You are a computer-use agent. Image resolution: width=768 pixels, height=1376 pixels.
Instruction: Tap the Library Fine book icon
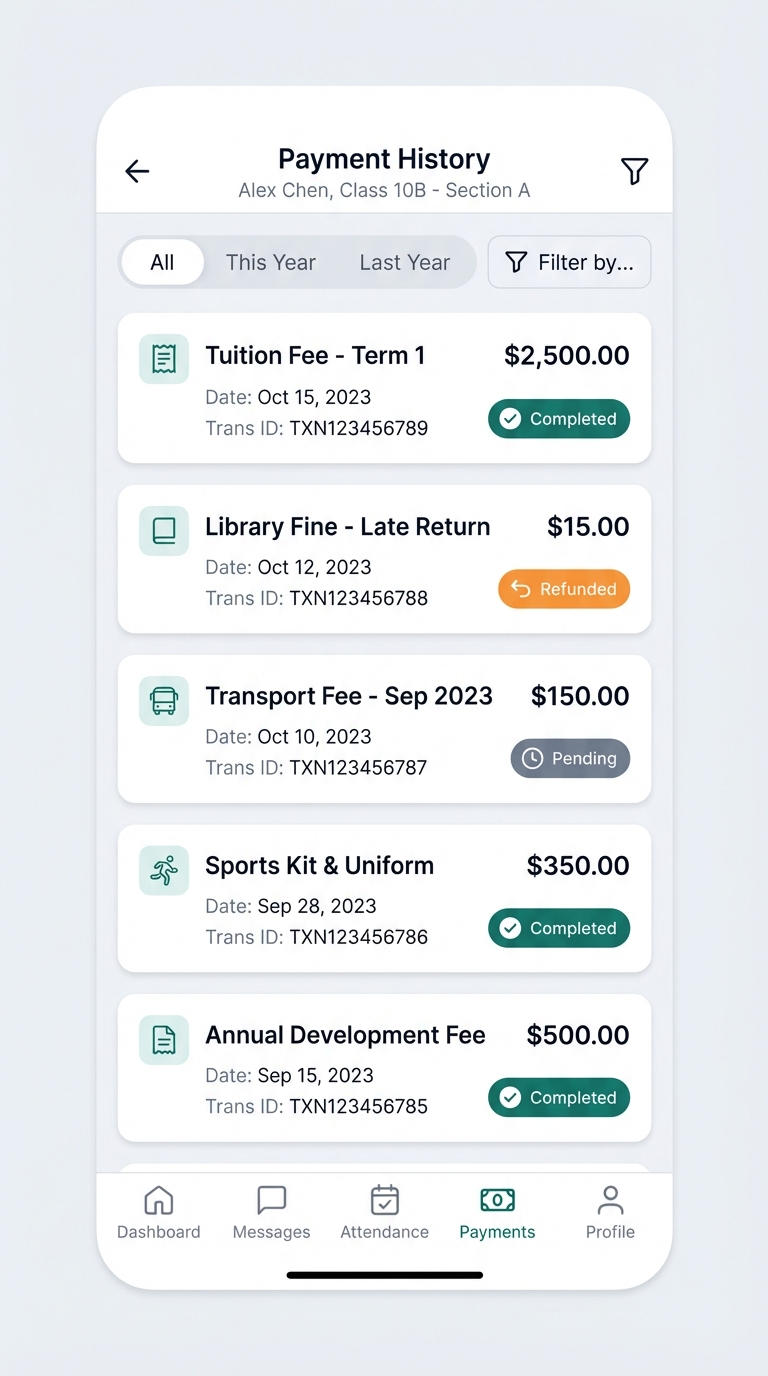[164, 530]
